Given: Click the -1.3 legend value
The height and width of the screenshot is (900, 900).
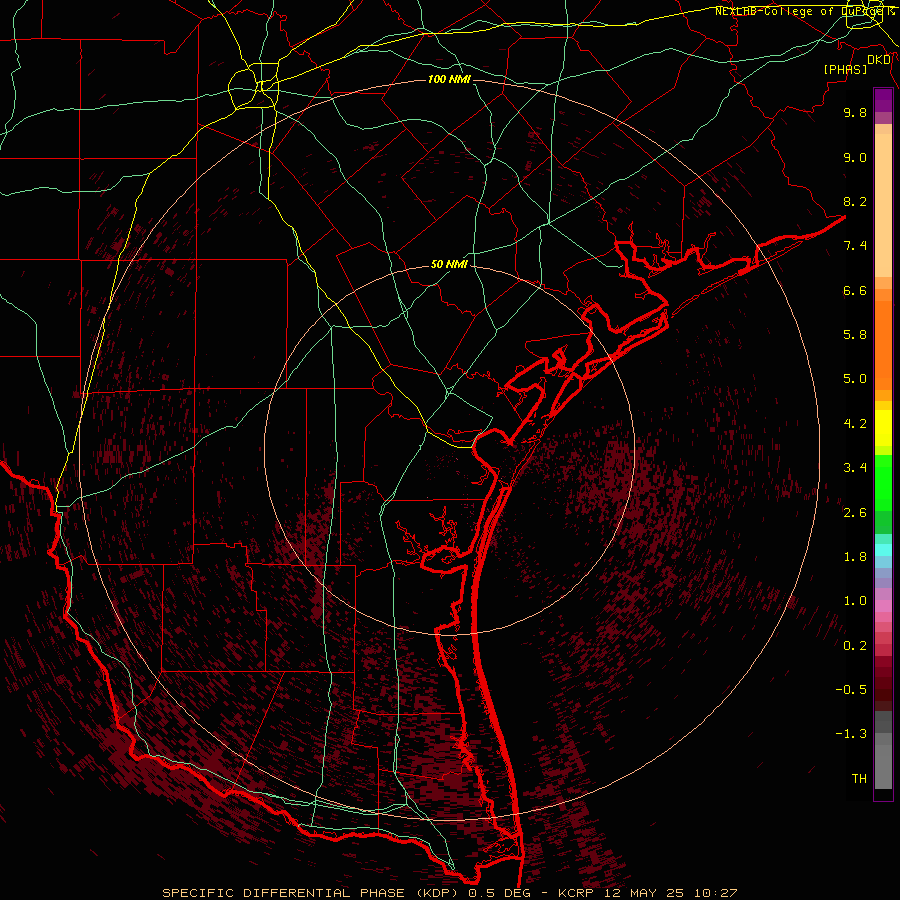Looking at the screenshot, I should [851, 734].
